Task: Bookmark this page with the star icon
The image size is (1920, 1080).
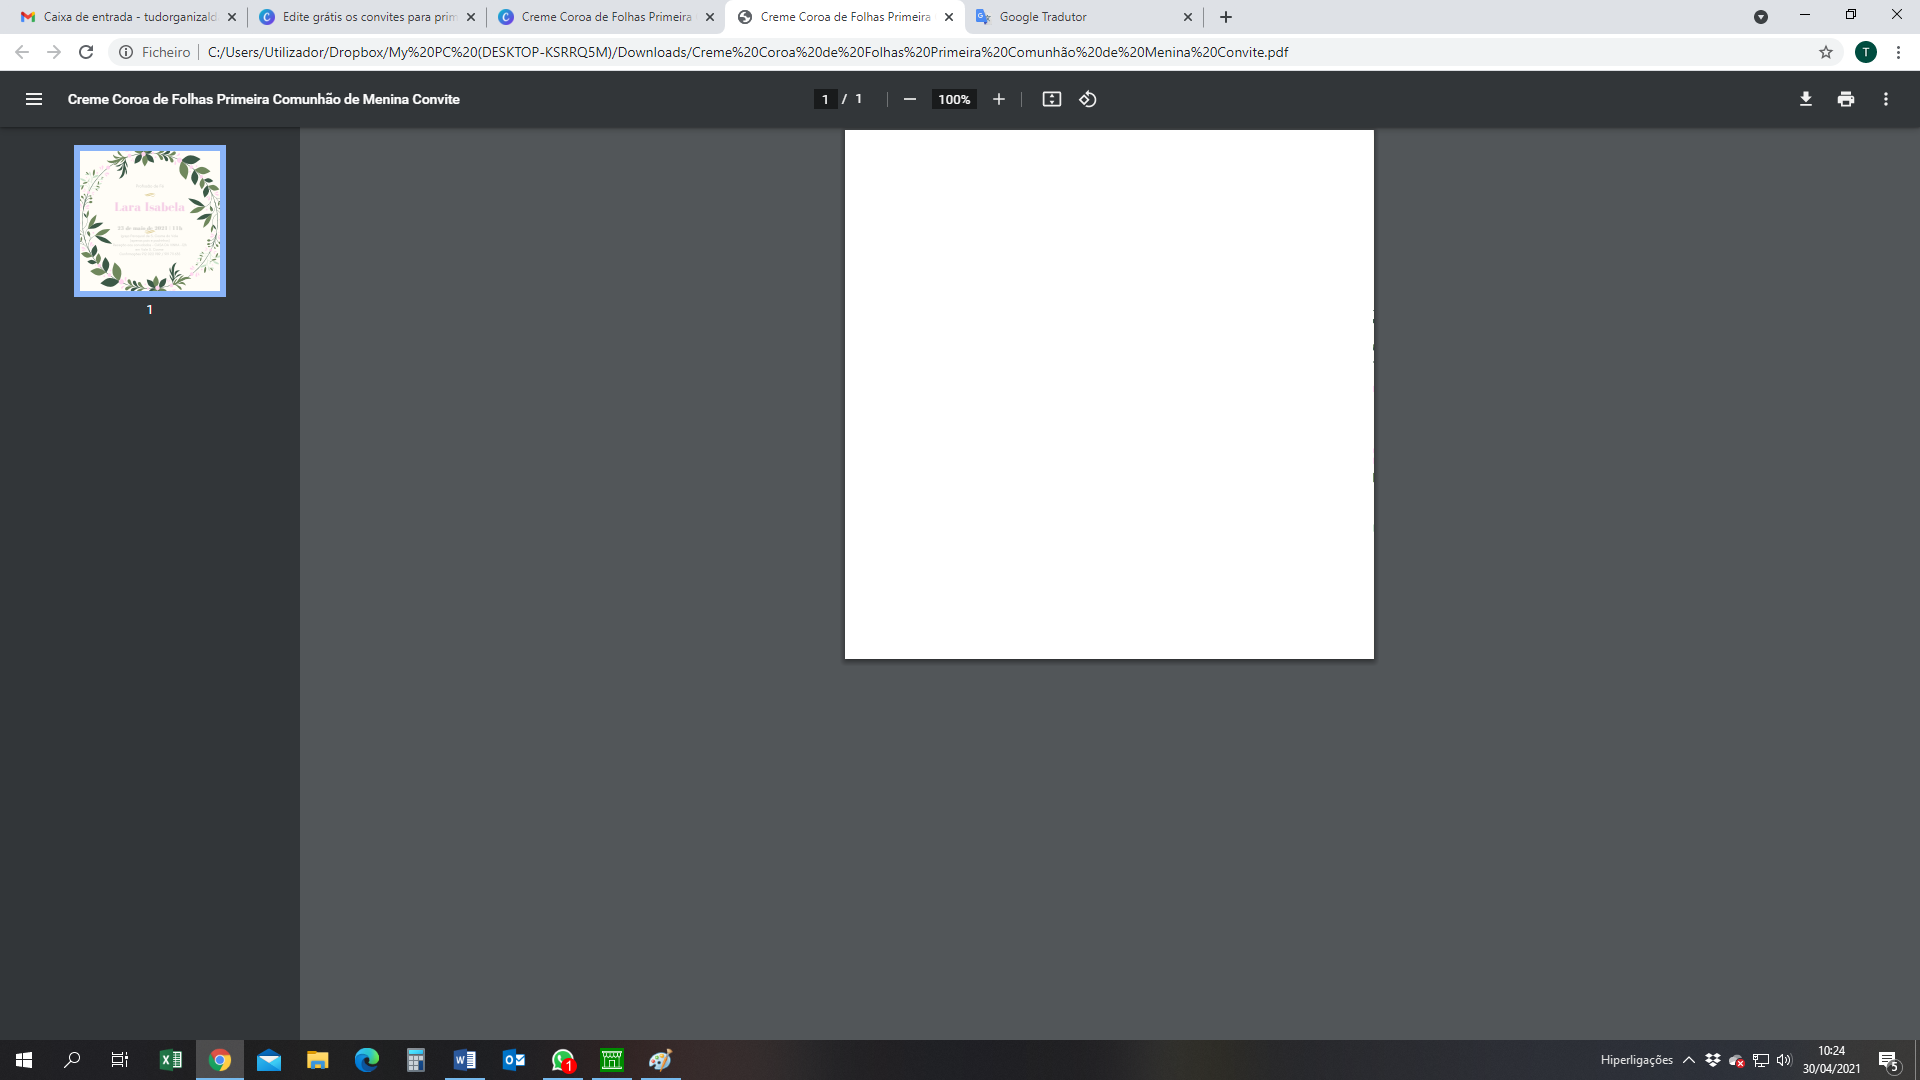Action: coord(1826,52)
